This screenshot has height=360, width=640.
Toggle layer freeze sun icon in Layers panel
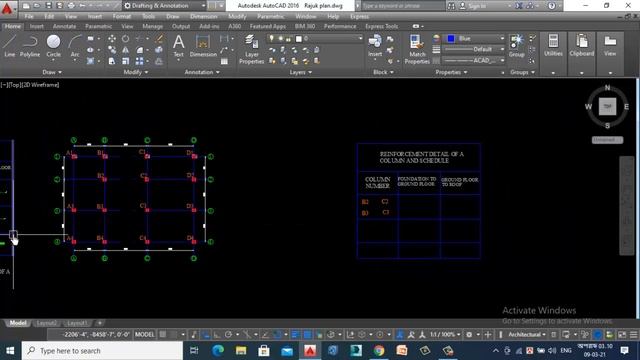click(x=280, y=38)
